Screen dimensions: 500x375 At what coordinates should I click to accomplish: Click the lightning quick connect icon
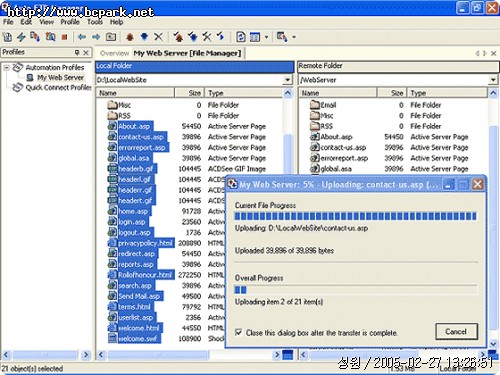pyautogui.click(x=21, y=37)
